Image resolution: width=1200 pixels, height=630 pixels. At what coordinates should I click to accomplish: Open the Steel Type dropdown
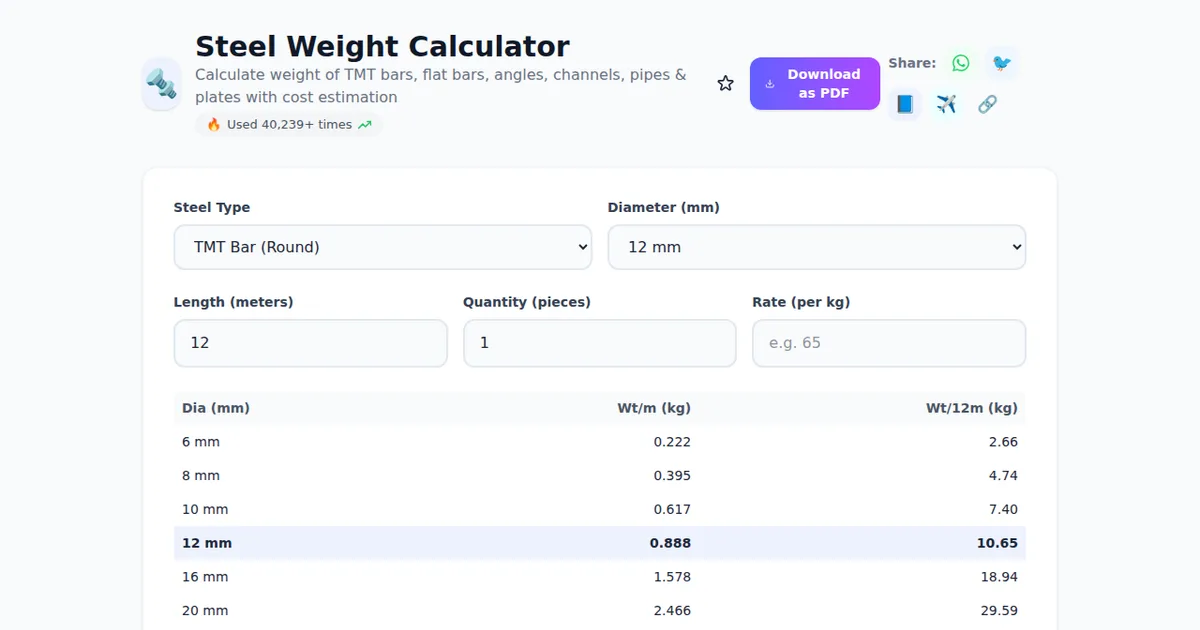pos(383,247)
